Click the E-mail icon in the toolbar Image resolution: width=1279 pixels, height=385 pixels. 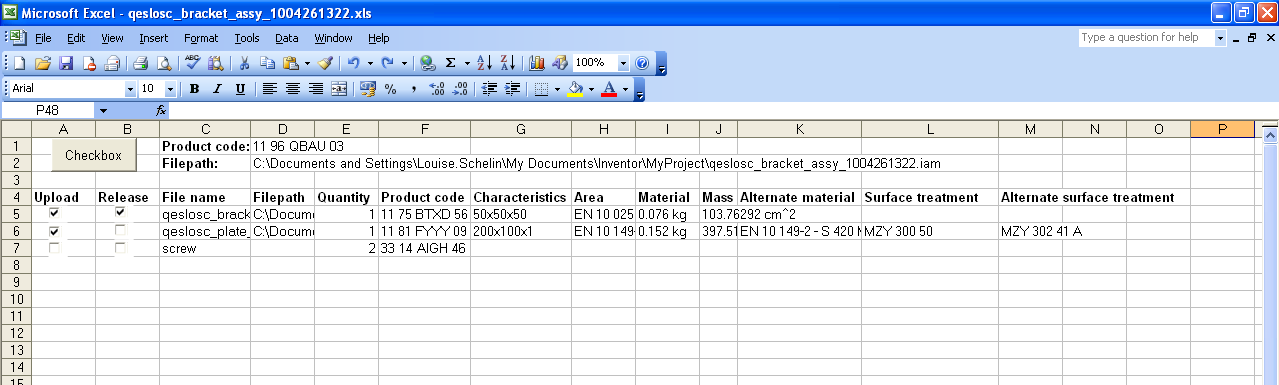coord(112,63)
